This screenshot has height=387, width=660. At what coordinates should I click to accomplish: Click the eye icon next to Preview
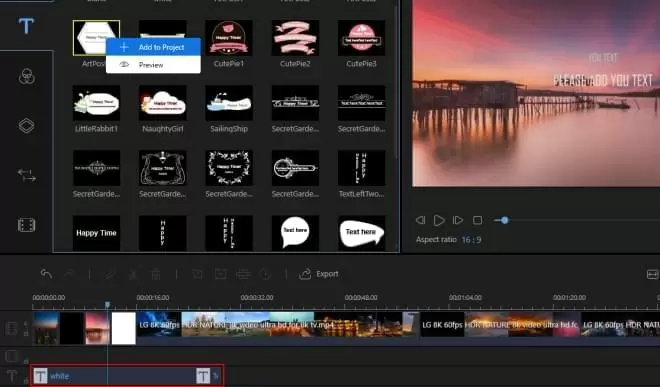coord(124,64)
